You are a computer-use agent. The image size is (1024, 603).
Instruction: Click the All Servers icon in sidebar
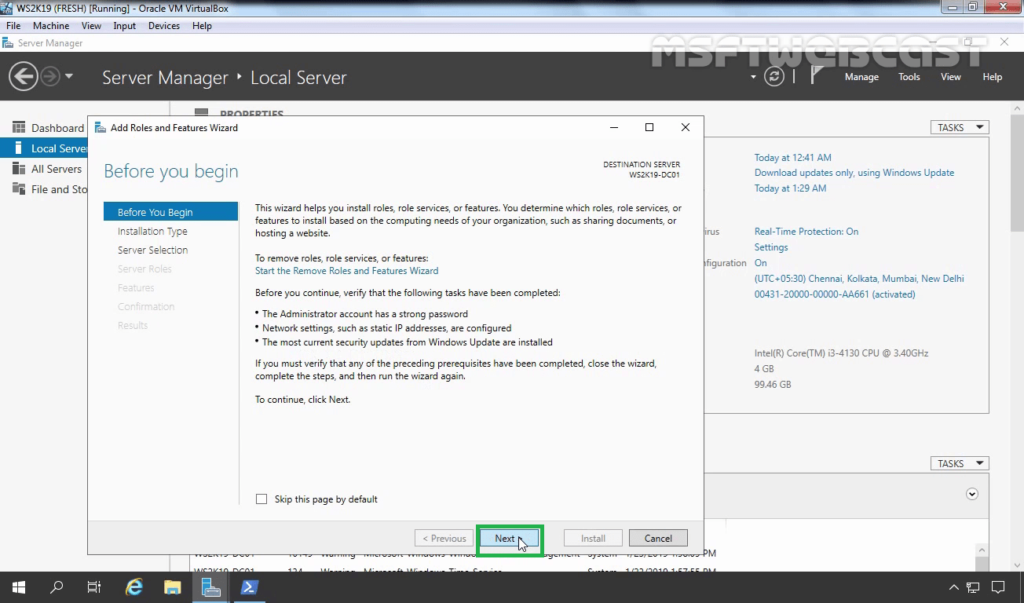pos(18,169)
